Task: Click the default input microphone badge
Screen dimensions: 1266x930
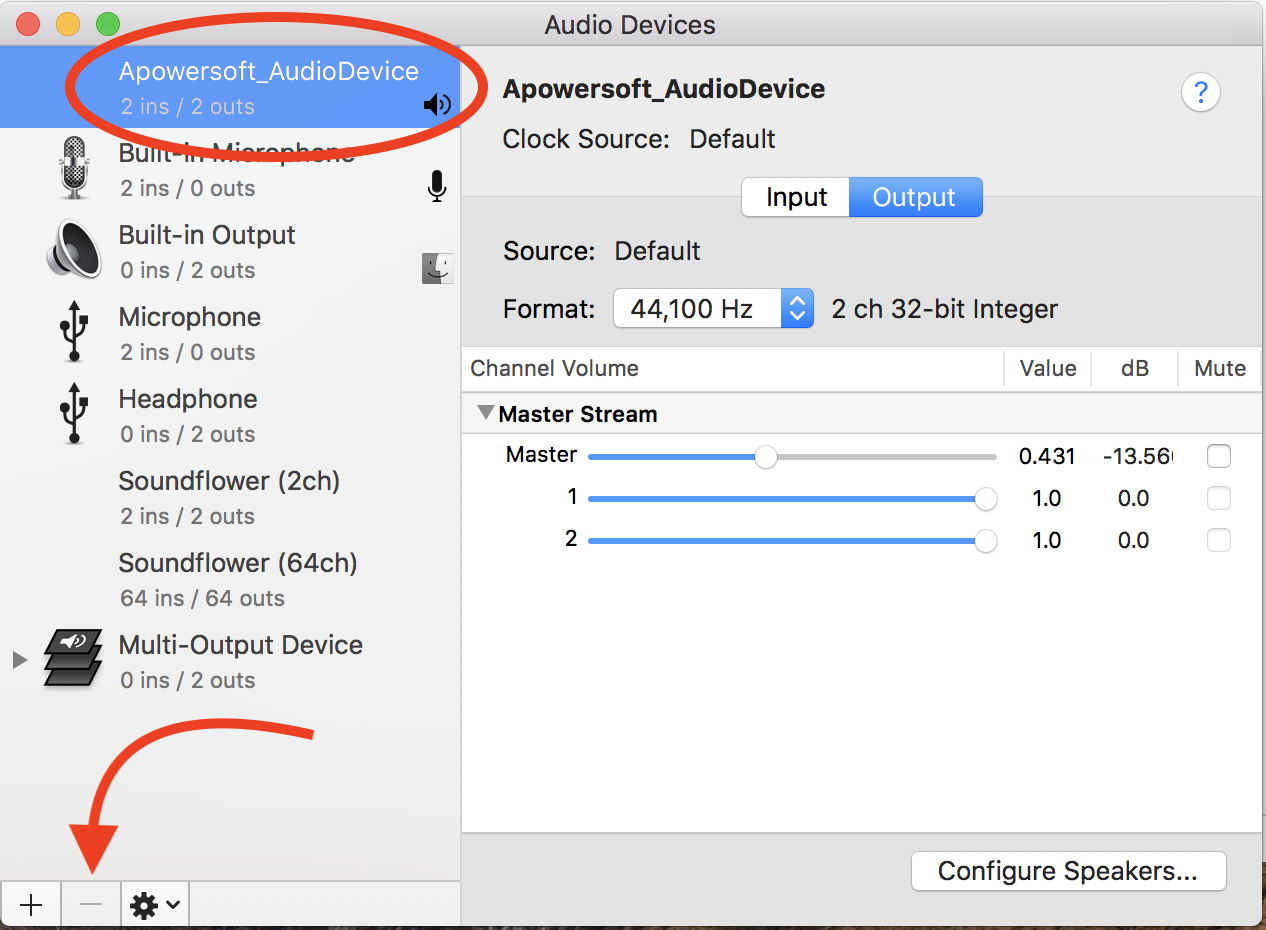Action: (436, 186)
